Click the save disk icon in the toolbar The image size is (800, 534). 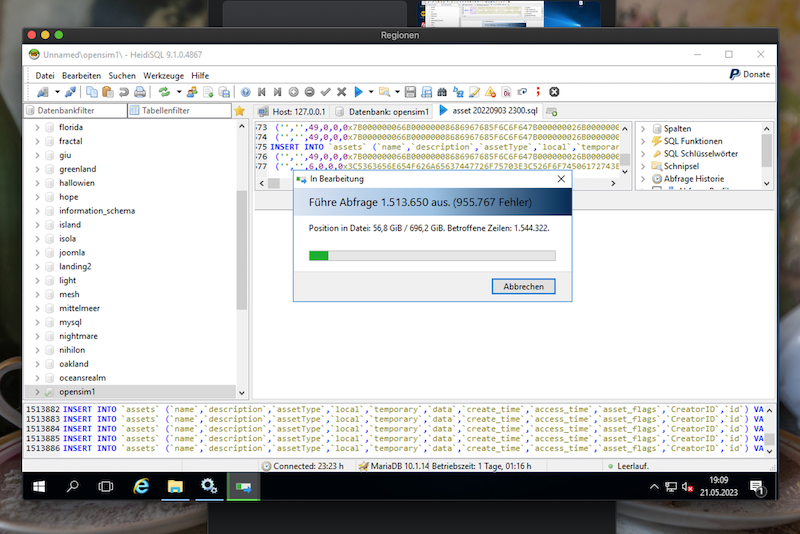point(410,92)
